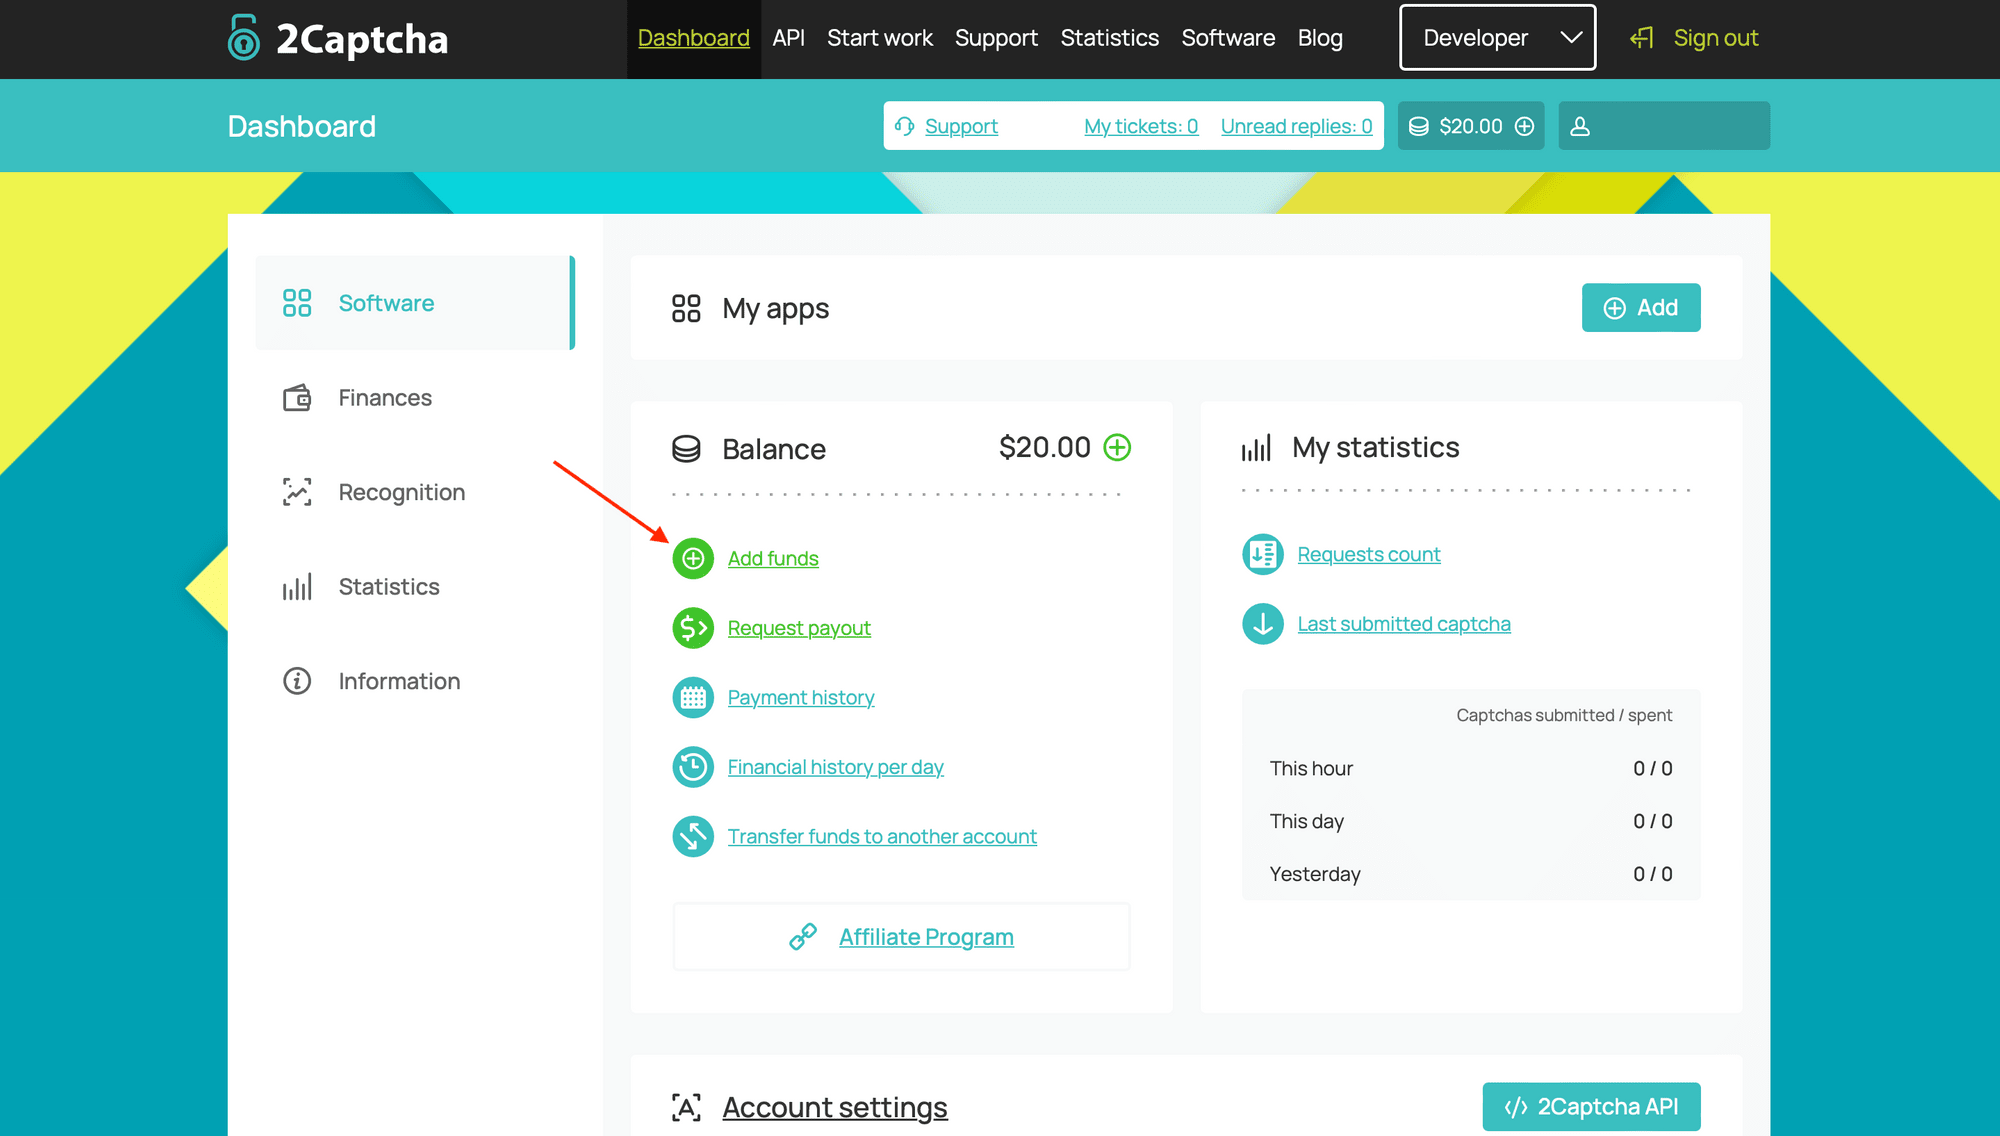Click the Recognition scan icon in the sidebar

(x=297, y=492)
